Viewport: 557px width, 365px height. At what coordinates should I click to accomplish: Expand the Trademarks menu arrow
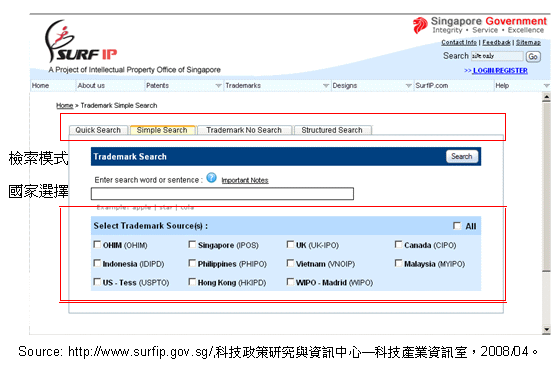point(326,86)
